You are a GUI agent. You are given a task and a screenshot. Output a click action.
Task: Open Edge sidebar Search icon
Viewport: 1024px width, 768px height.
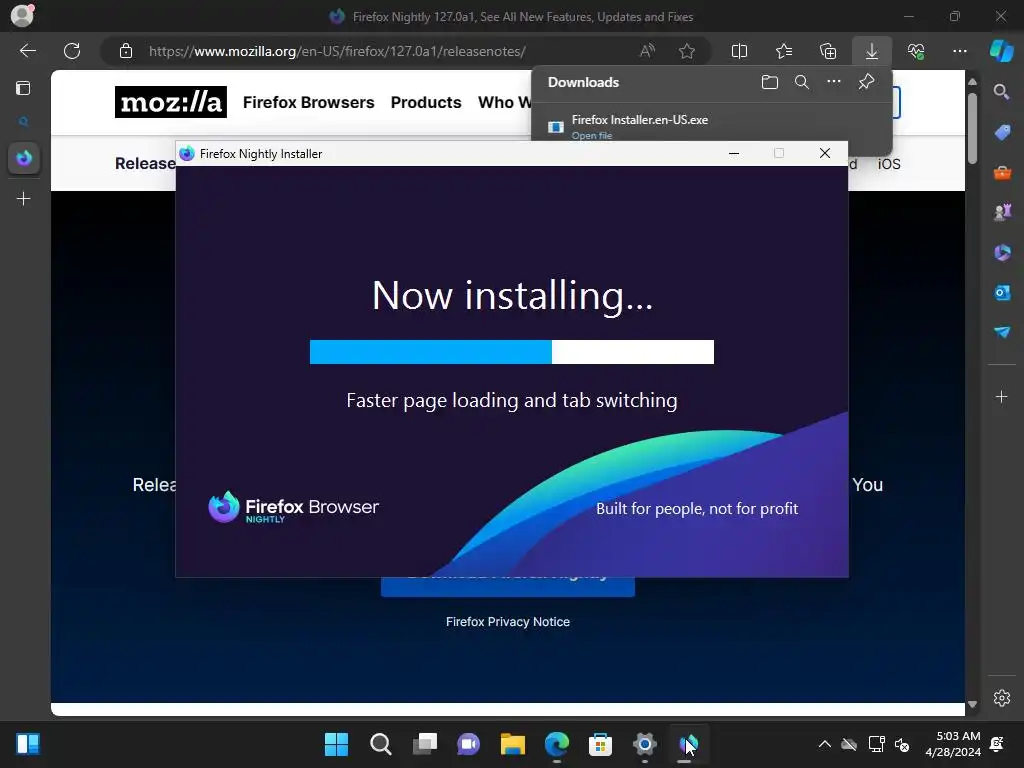pyautogui.click(x=1002, y=92)
